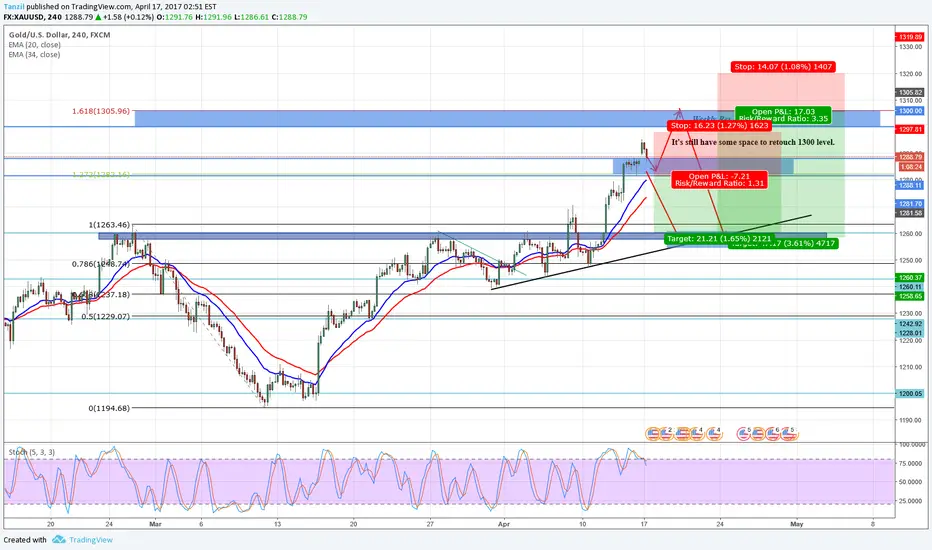Click the O:1291.76 open value in header
Screen dimensions: 932x550
175,17
